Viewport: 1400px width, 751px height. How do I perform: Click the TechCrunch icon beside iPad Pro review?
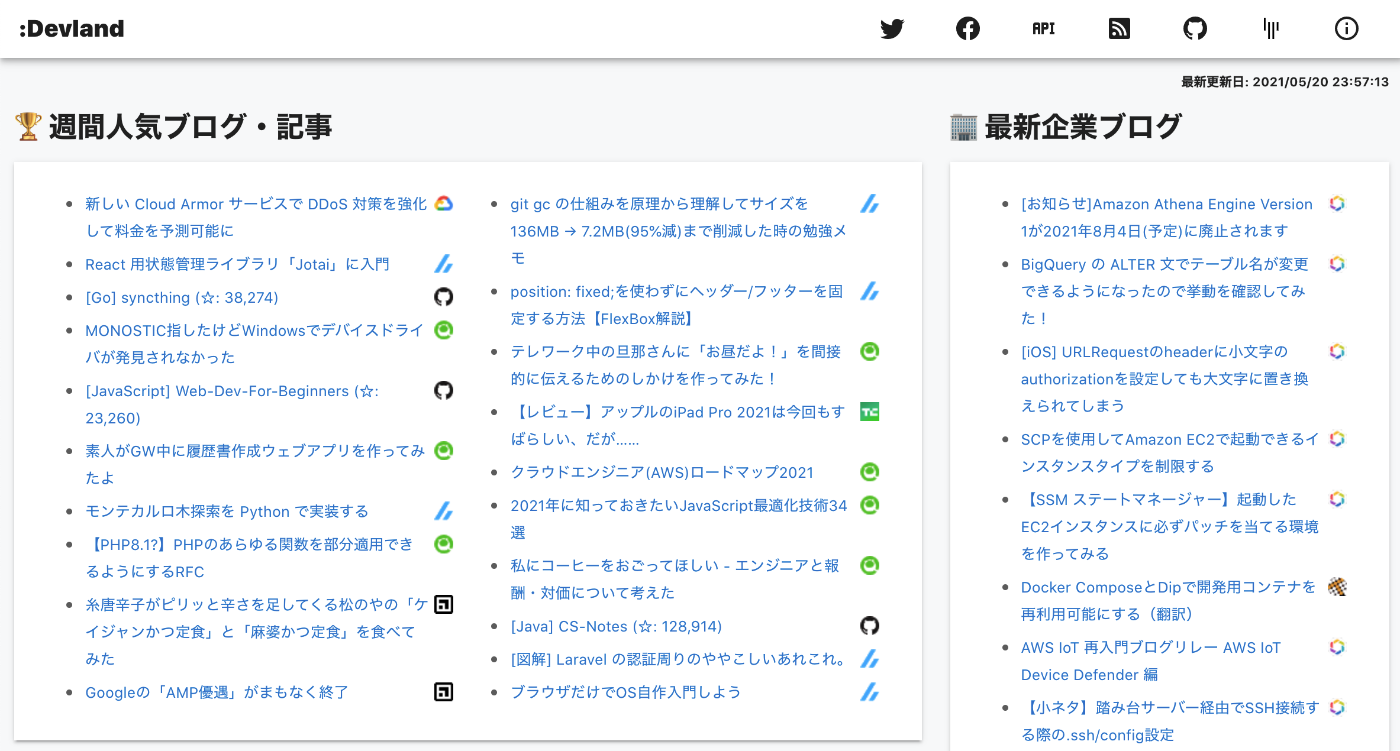point(870,411)
